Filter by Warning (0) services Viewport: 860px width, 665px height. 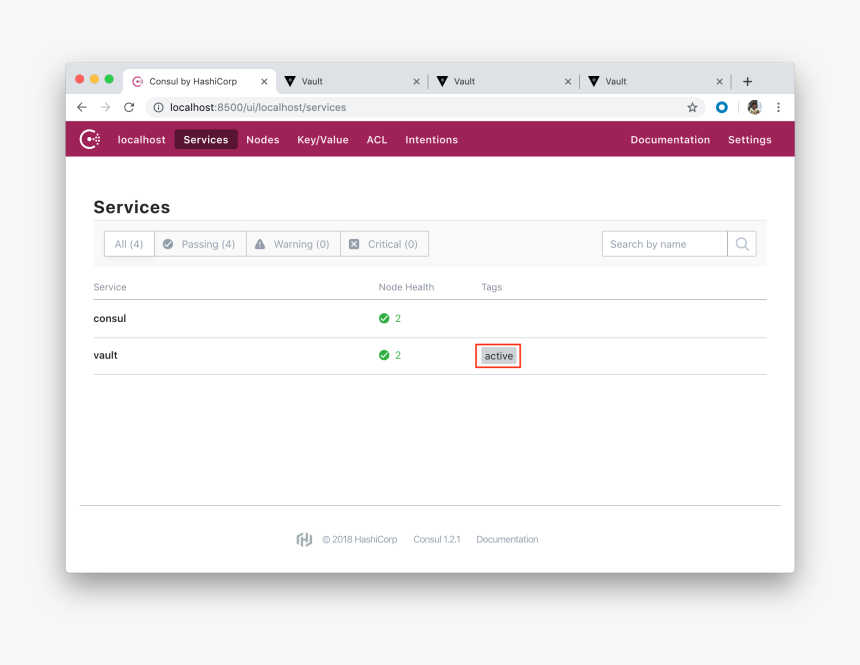[293, 244]
